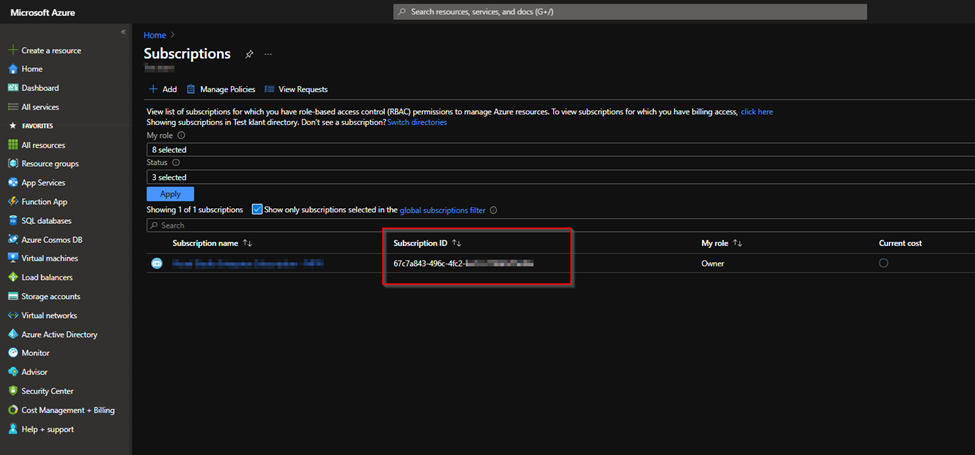Open the global subscriptions filter link
The height and width of the screenshot is (455, 975).
pos(443,210)
